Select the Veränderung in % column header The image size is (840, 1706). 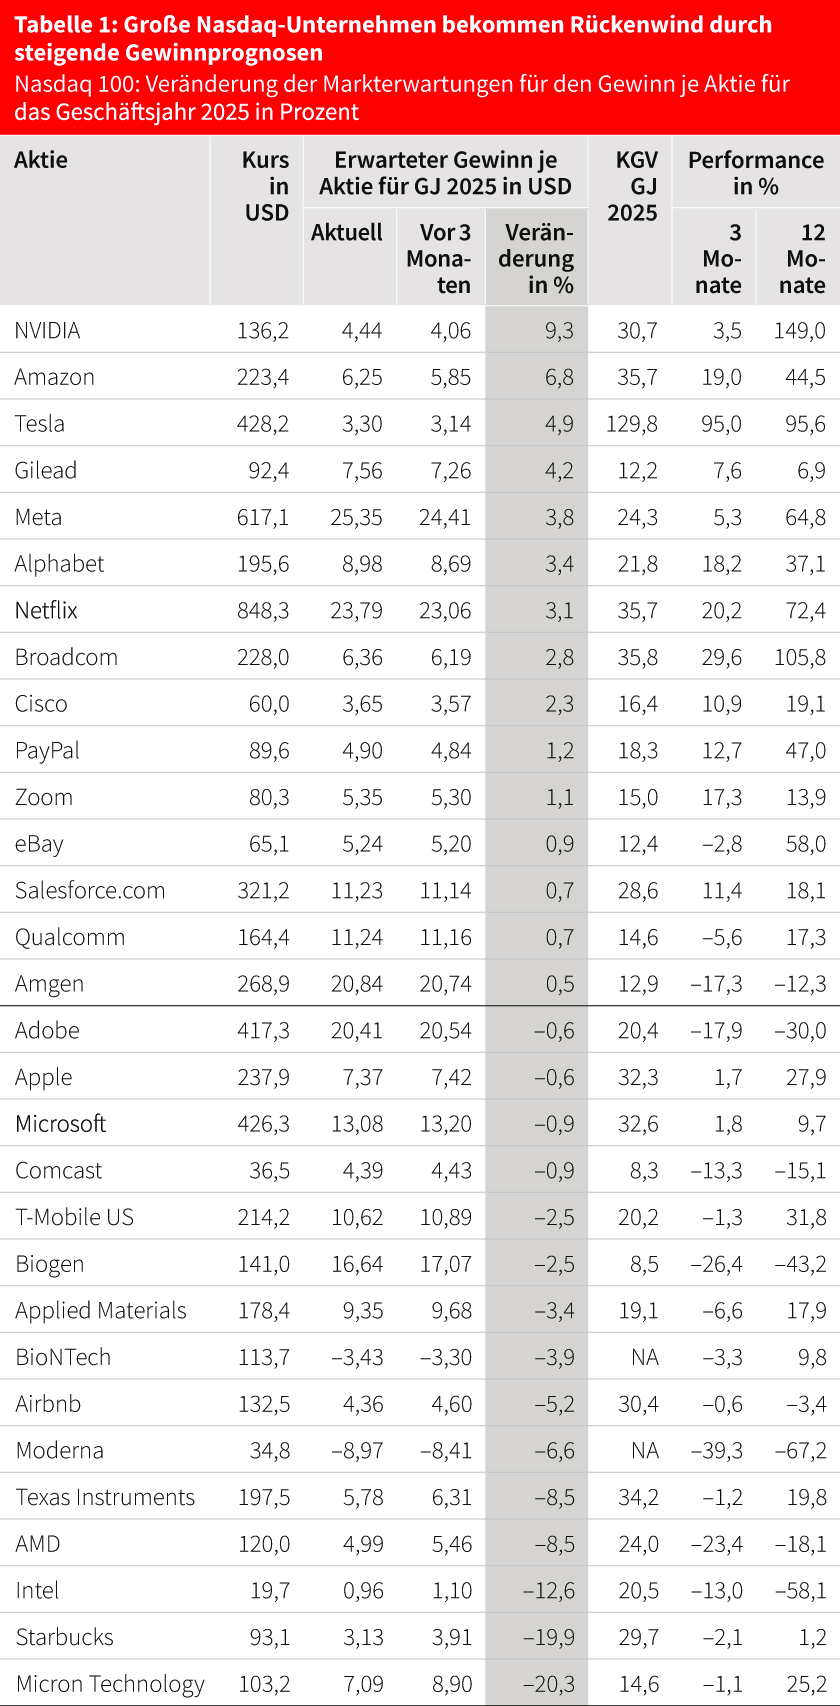tap(537, 258)
